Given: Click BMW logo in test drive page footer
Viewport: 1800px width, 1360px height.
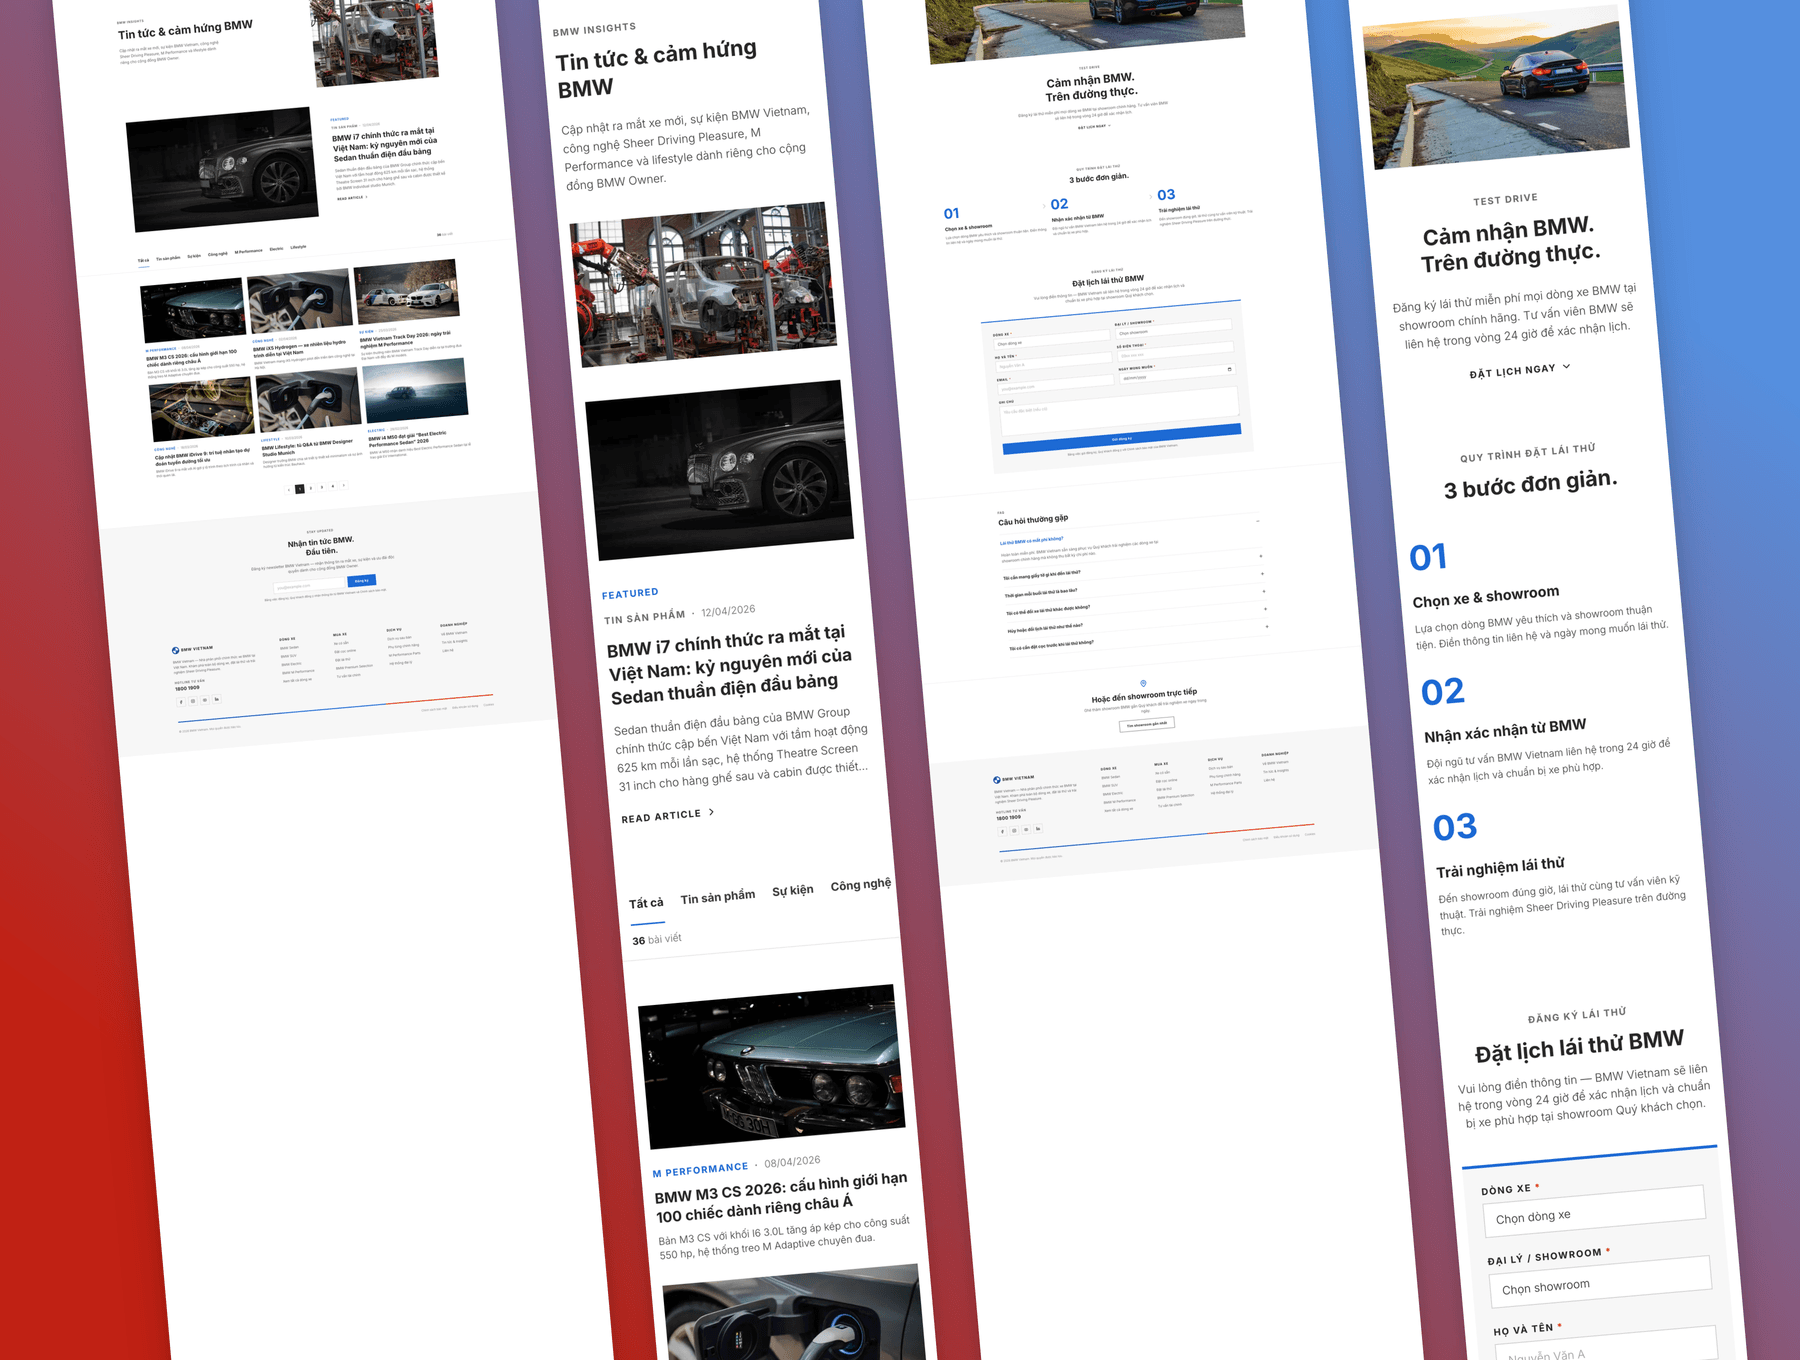Looking at the screenshot, I should [996, 780].
